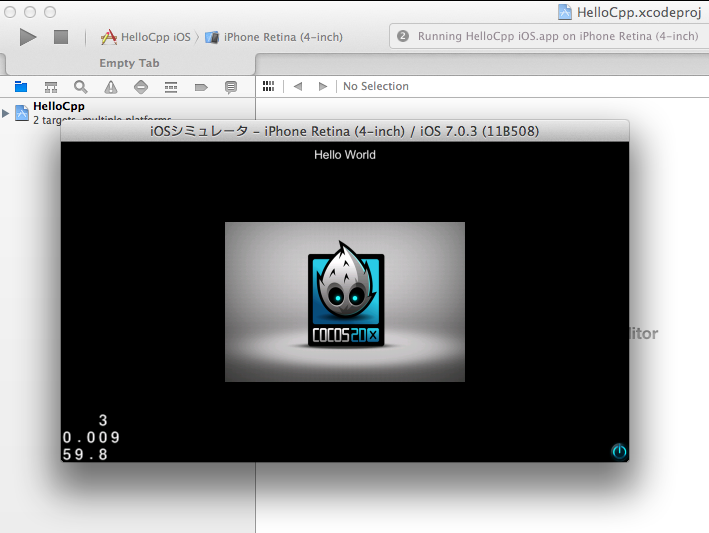Click the HelloCpp iOS app target icon
Viewport: 709px width, 533px height.
coord(109,37)
